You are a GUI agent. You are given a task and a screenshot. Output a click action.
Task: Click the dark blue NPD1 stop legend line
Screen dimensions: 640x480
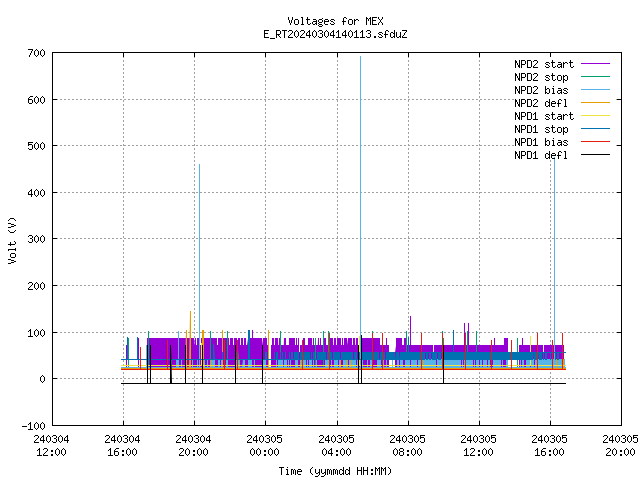coord(596,129)
